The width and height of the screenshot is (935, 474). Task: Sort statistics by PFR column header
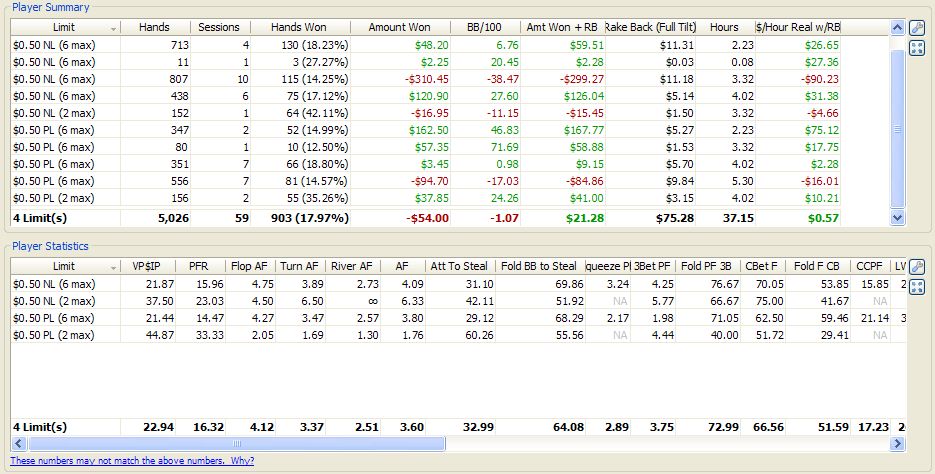click(198, 266)
